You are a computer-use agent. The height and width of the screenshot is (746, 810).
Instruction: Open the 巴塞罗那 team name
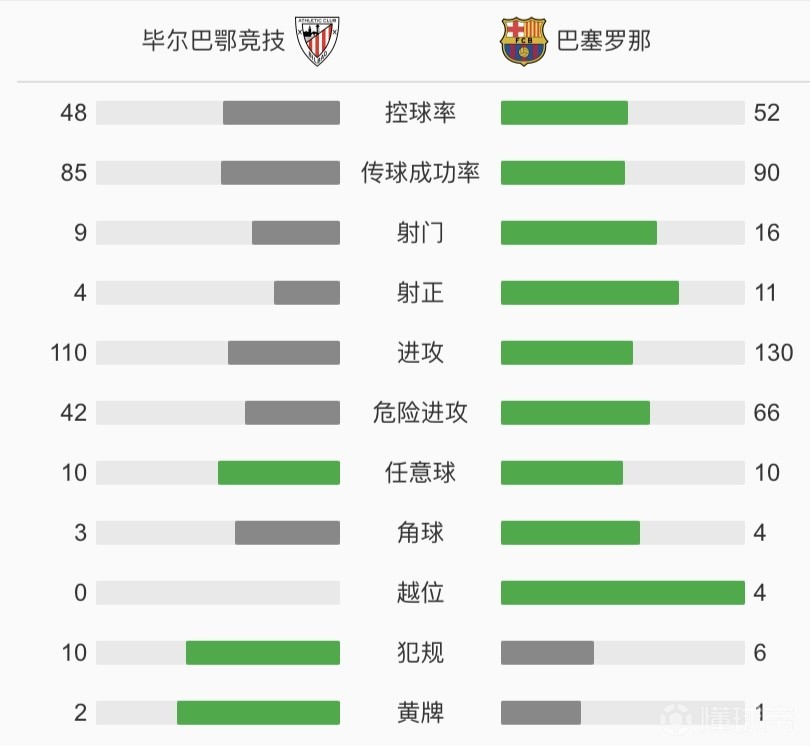(x=603, y=41)
